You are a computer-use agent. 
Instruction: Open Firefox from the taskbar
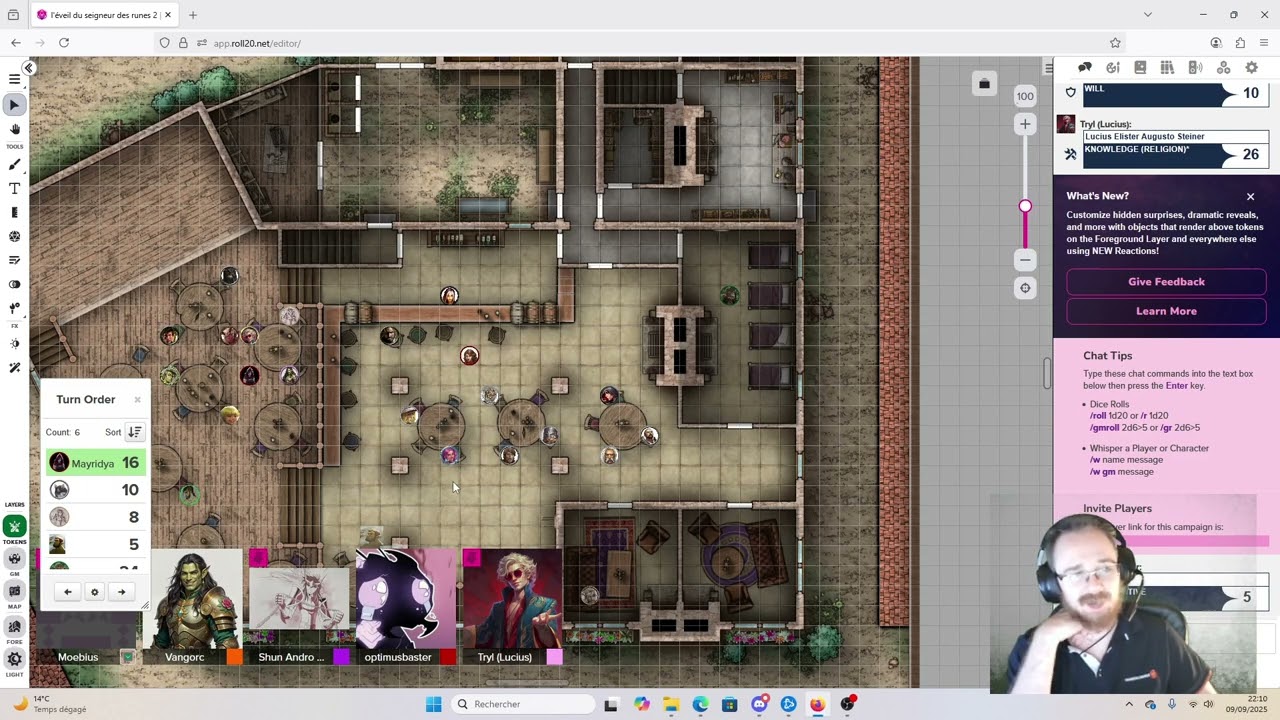click(817, 704)
